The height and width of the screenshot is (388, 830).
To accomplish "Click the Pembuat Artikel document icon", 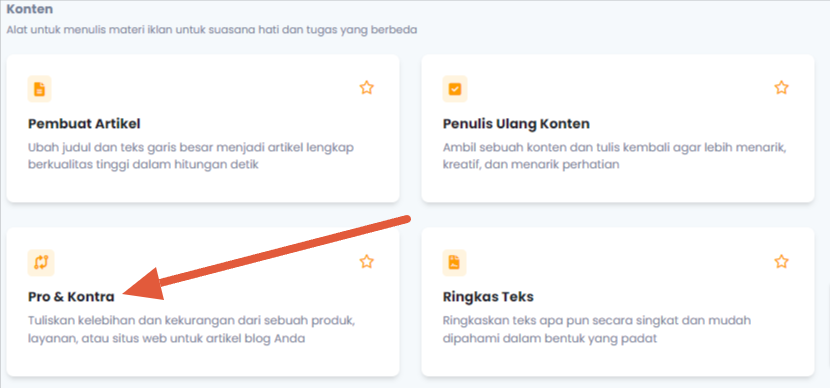I will (40, 89).
